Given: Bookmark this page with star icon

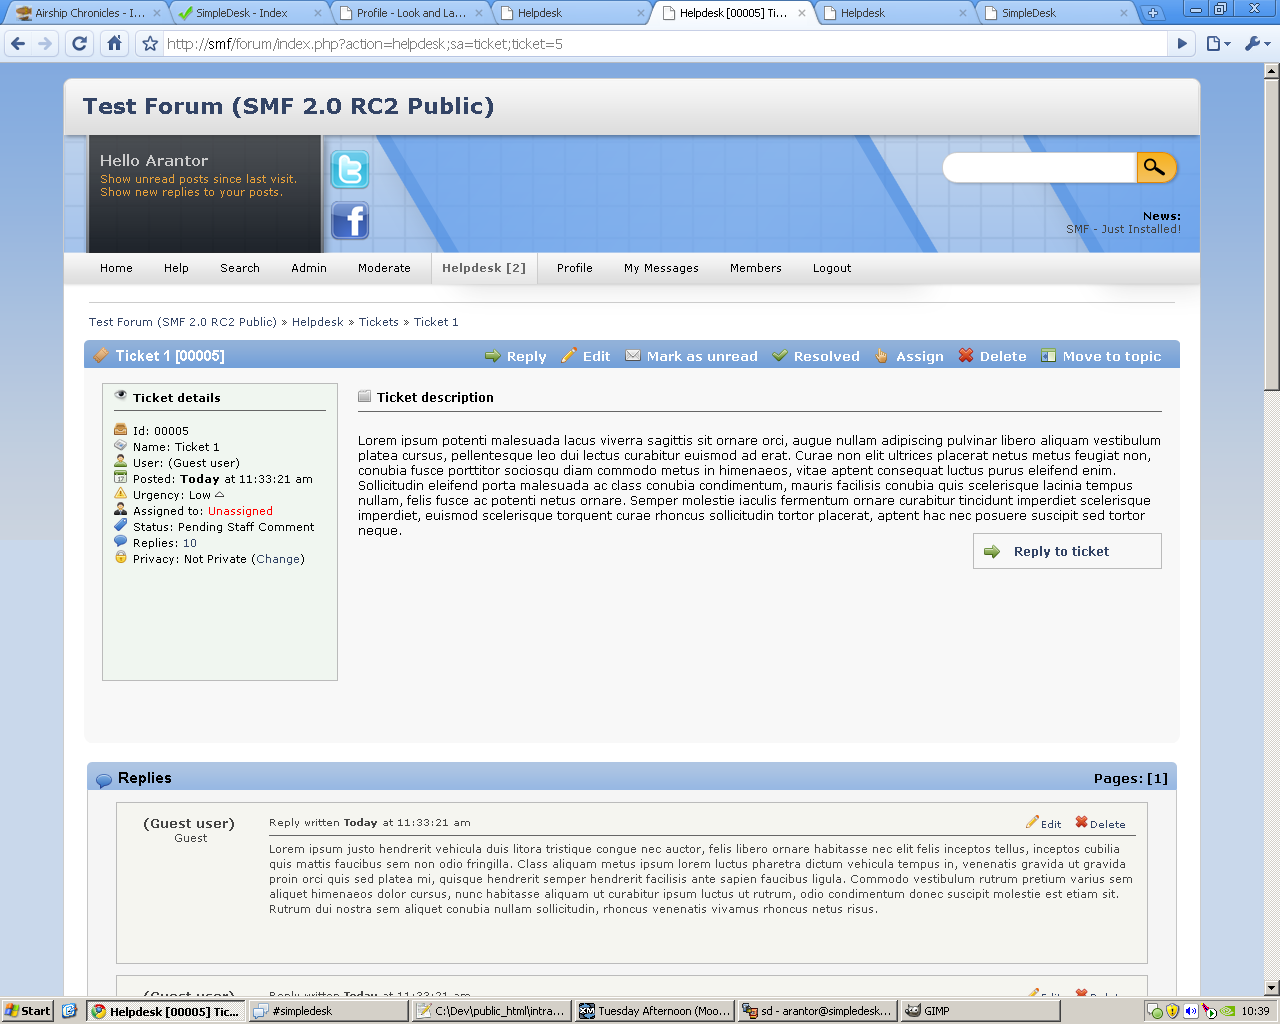Looking at the screenshot, I should tap(150, 44).
